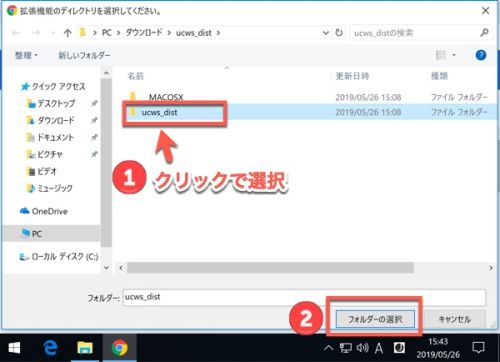Click the フォルダー name input field

304,297
